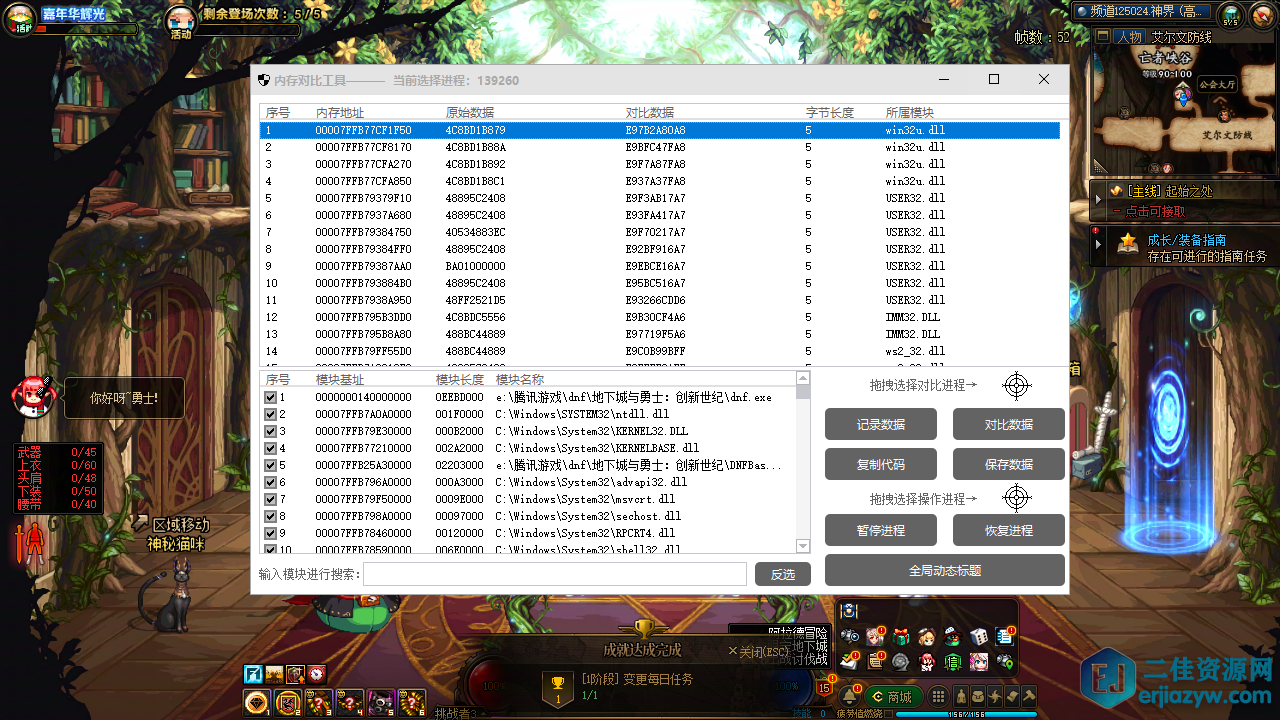1280x720 pixels.
Task: Click the 对比数据 button
Action: pos(1009,424)
